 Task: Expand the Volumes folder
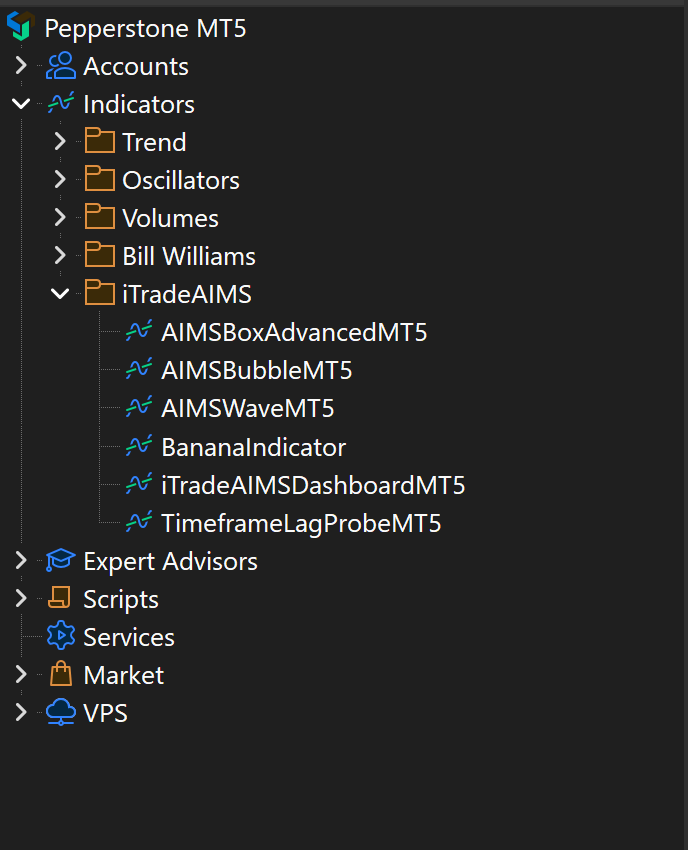point(60,217)
